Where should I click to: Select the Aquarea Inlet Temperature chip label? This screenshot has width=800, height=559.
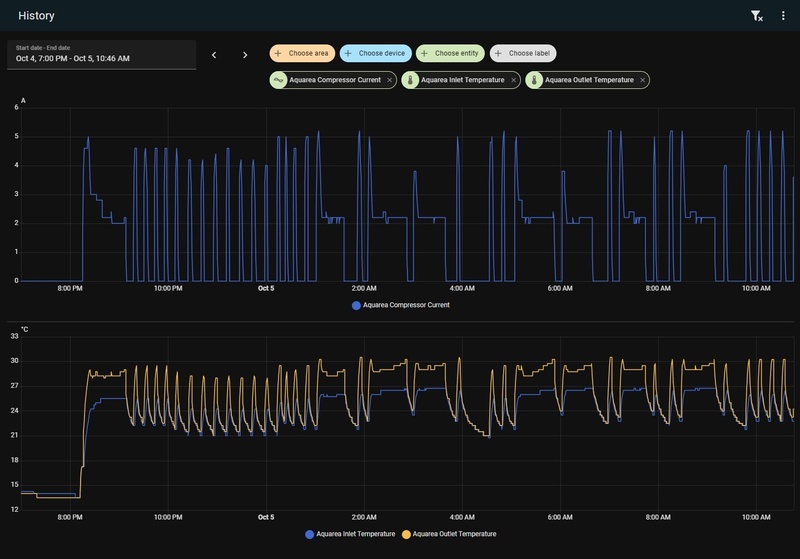pos(462,80)
